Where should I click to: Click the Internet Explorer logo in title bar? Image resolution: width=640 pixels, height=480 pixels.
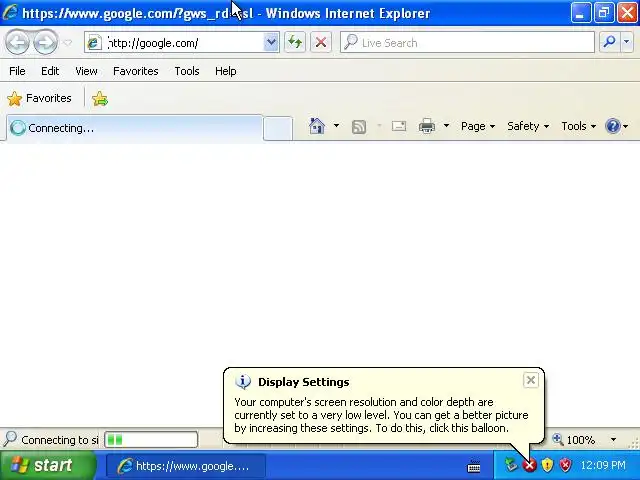10,13
